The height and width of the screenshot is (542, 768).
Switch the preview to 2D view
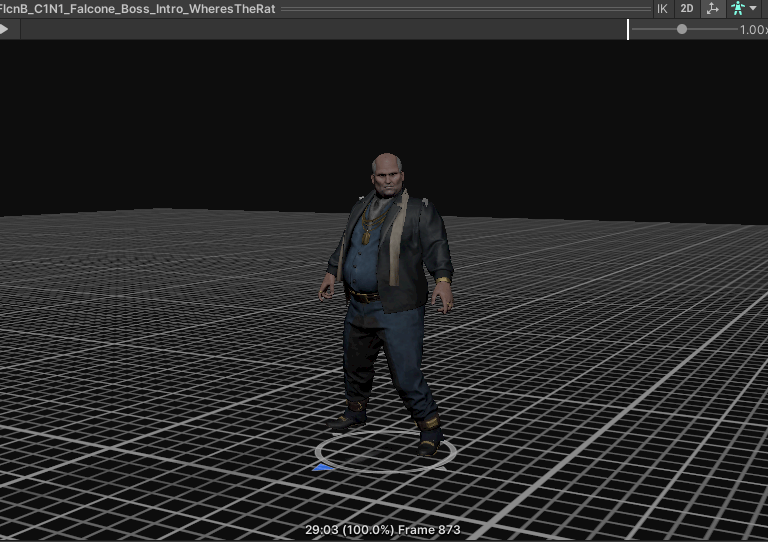coord(687,9)
